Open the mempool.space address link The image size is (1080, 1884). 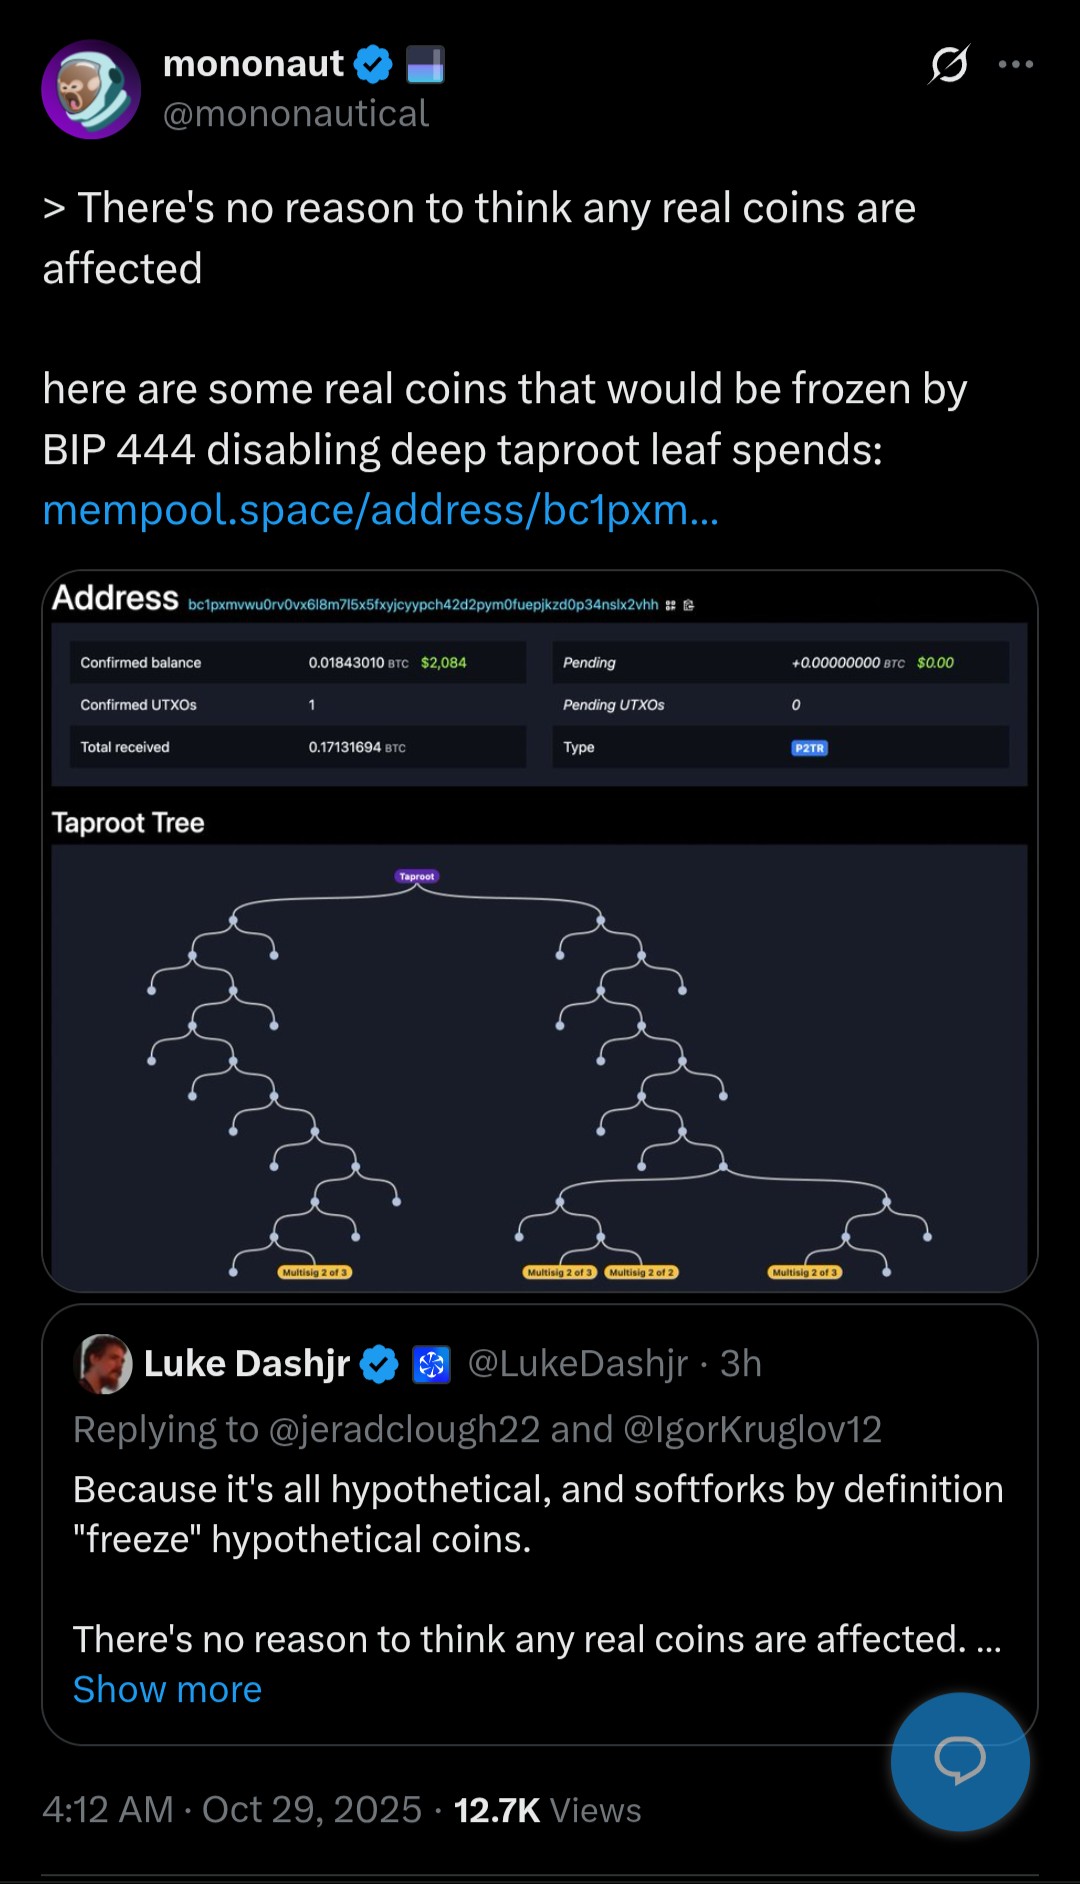pos(380,510)
